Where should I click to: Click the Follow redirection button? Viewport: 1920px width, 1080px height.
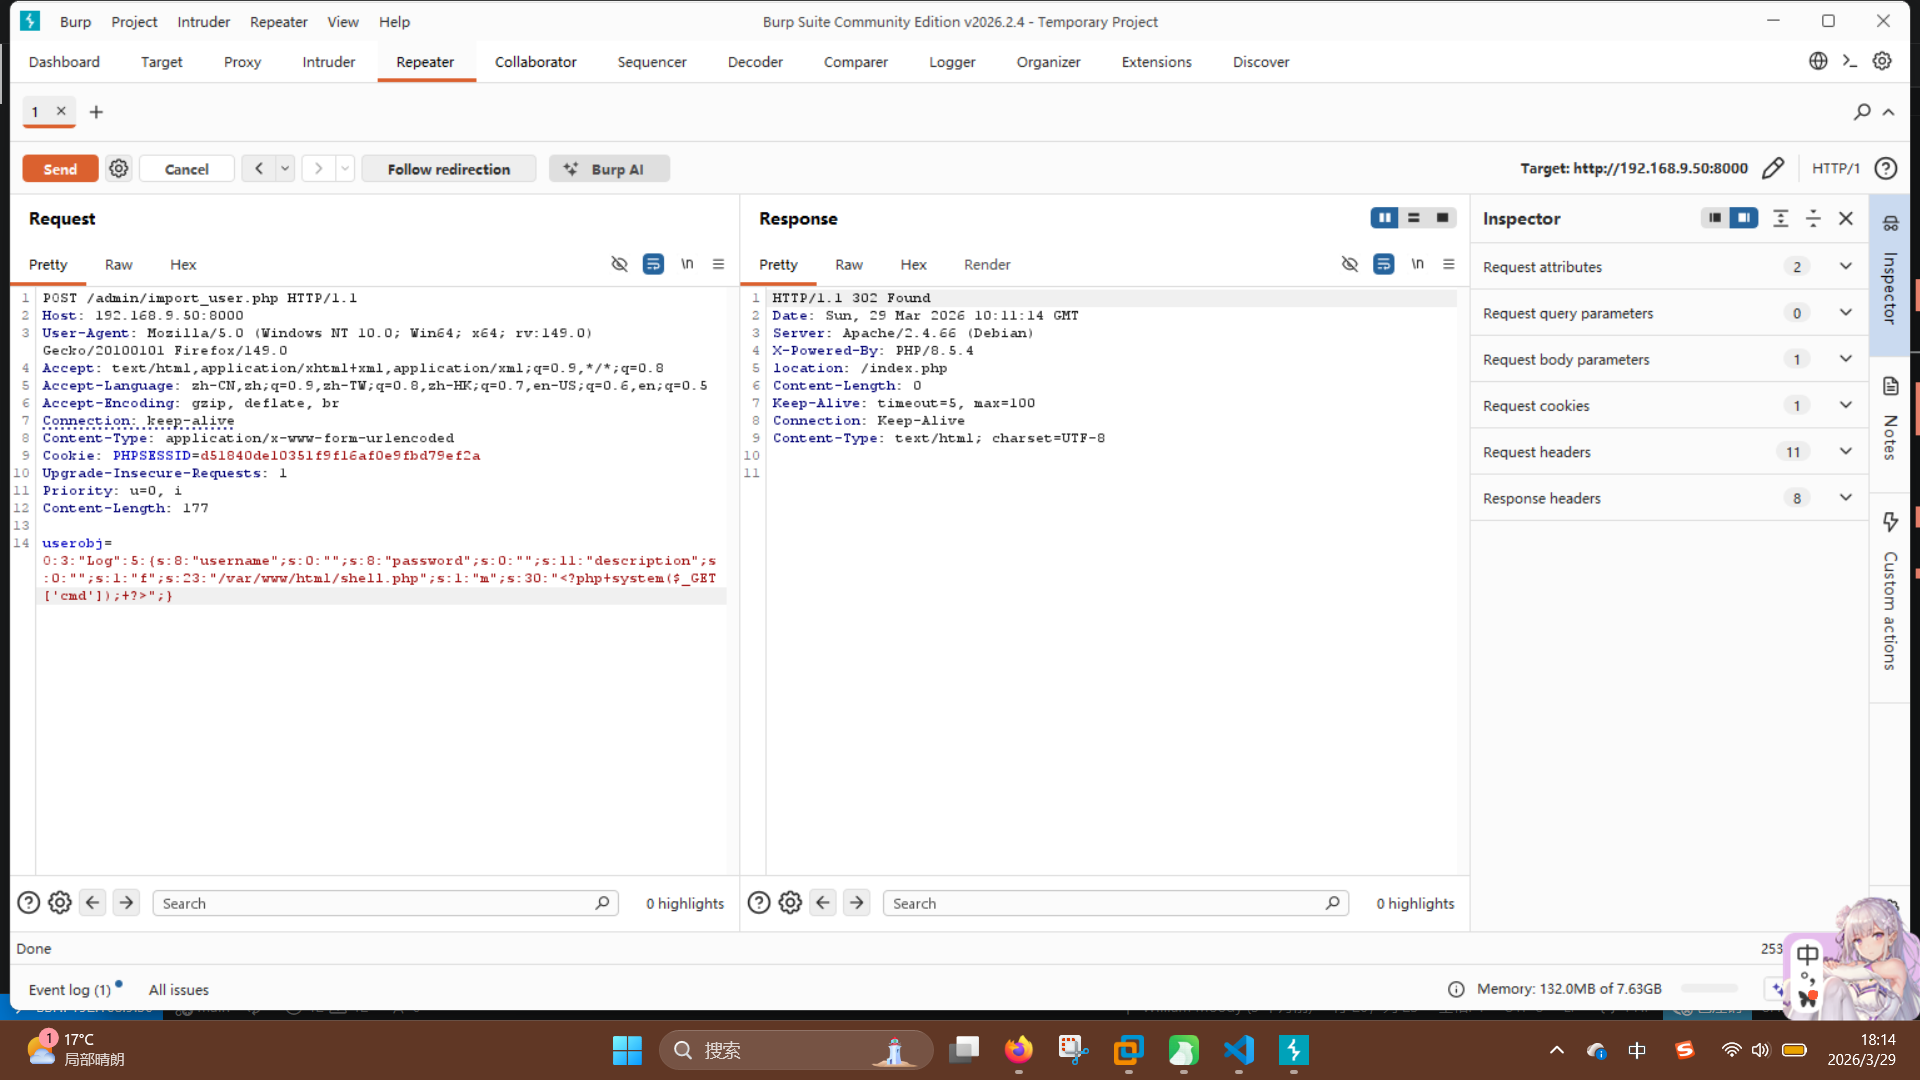(448, 169)
